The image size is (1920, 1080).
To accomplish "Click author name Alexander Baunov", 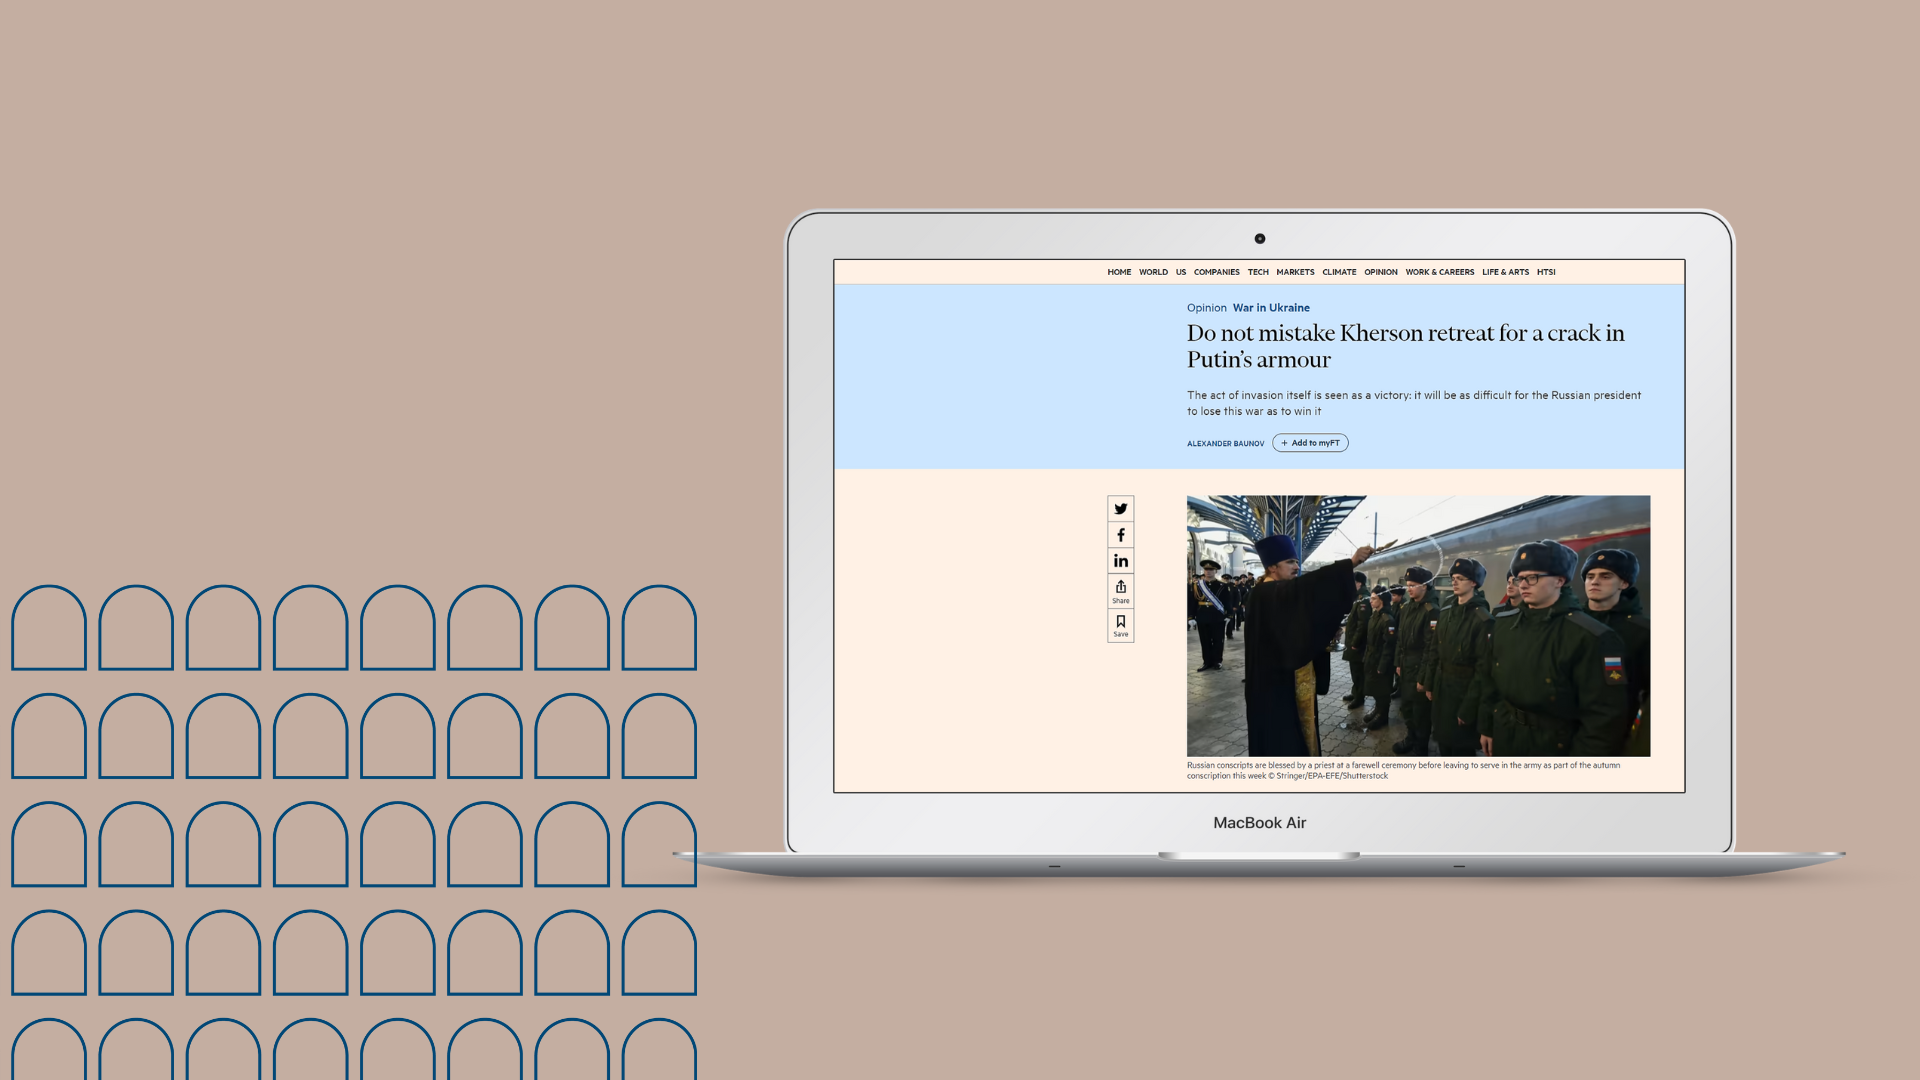I will [1225, 444].
